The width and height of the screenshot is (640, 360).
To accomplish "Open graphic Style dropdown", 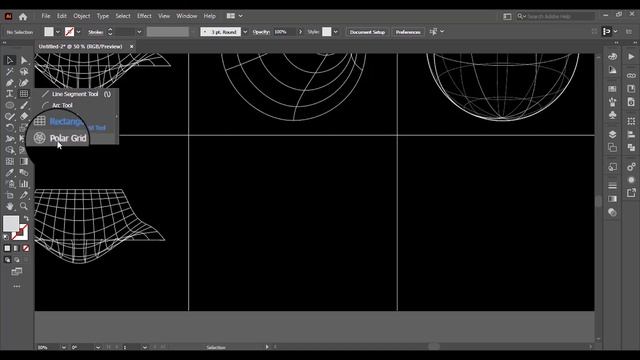I will click(336, 32).
